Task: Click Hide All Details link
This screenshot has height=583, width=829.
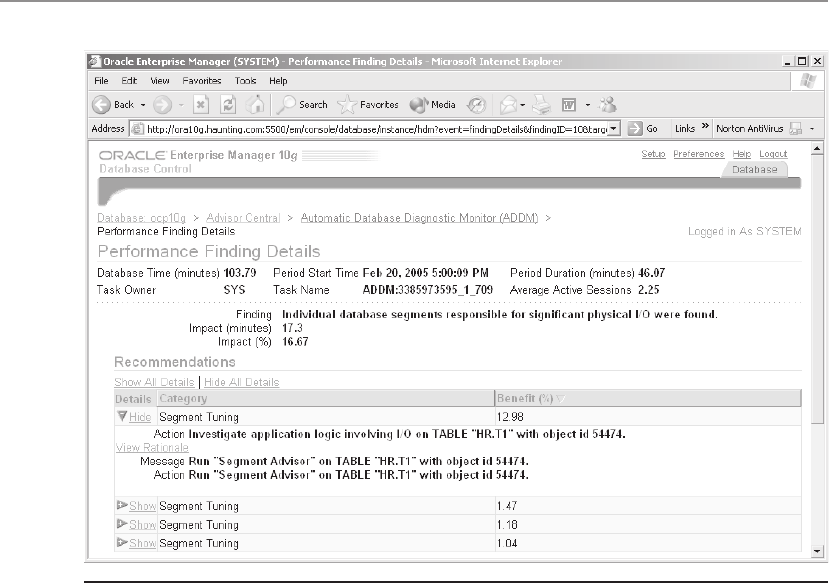Action: (242, 382)
